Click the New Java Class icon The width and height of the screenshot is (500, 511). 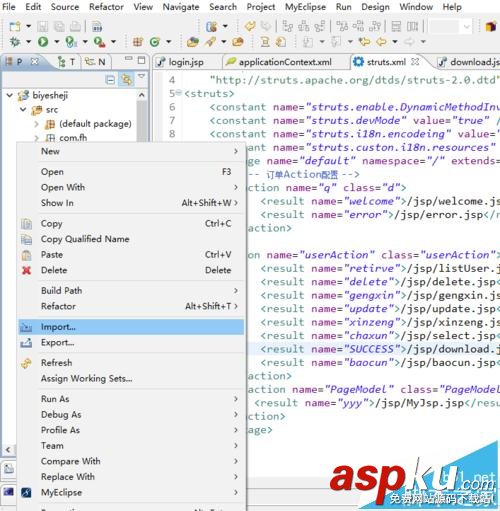tap(155, 42)
